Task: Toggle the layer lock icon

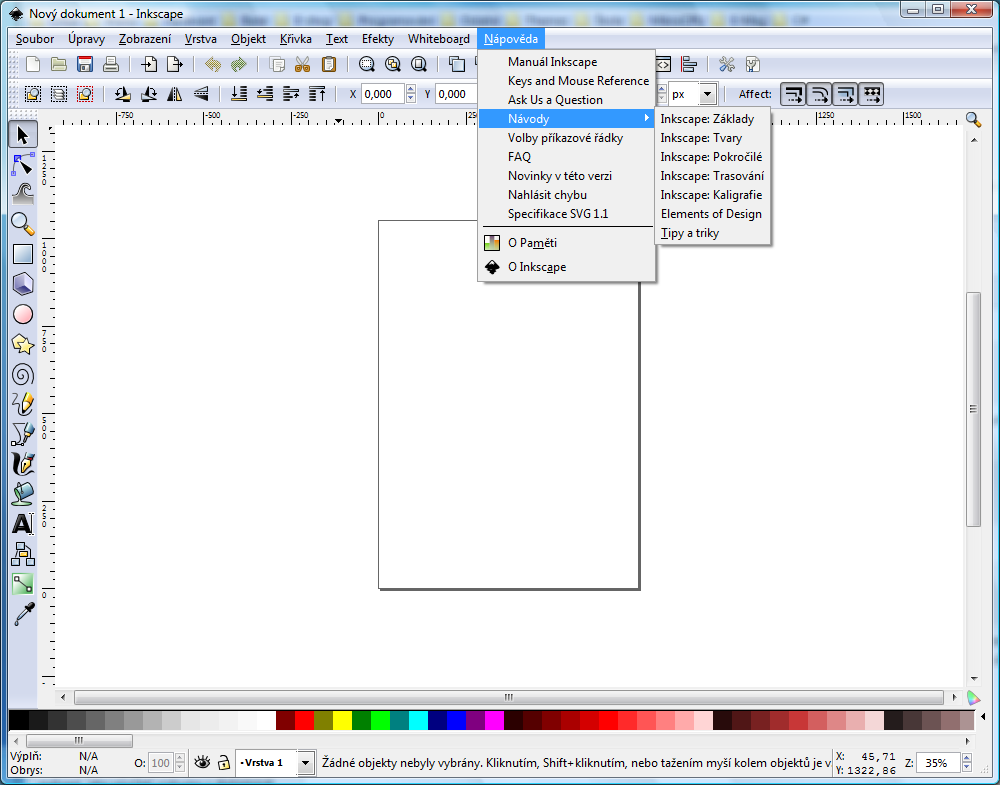Action: (223, 763)
